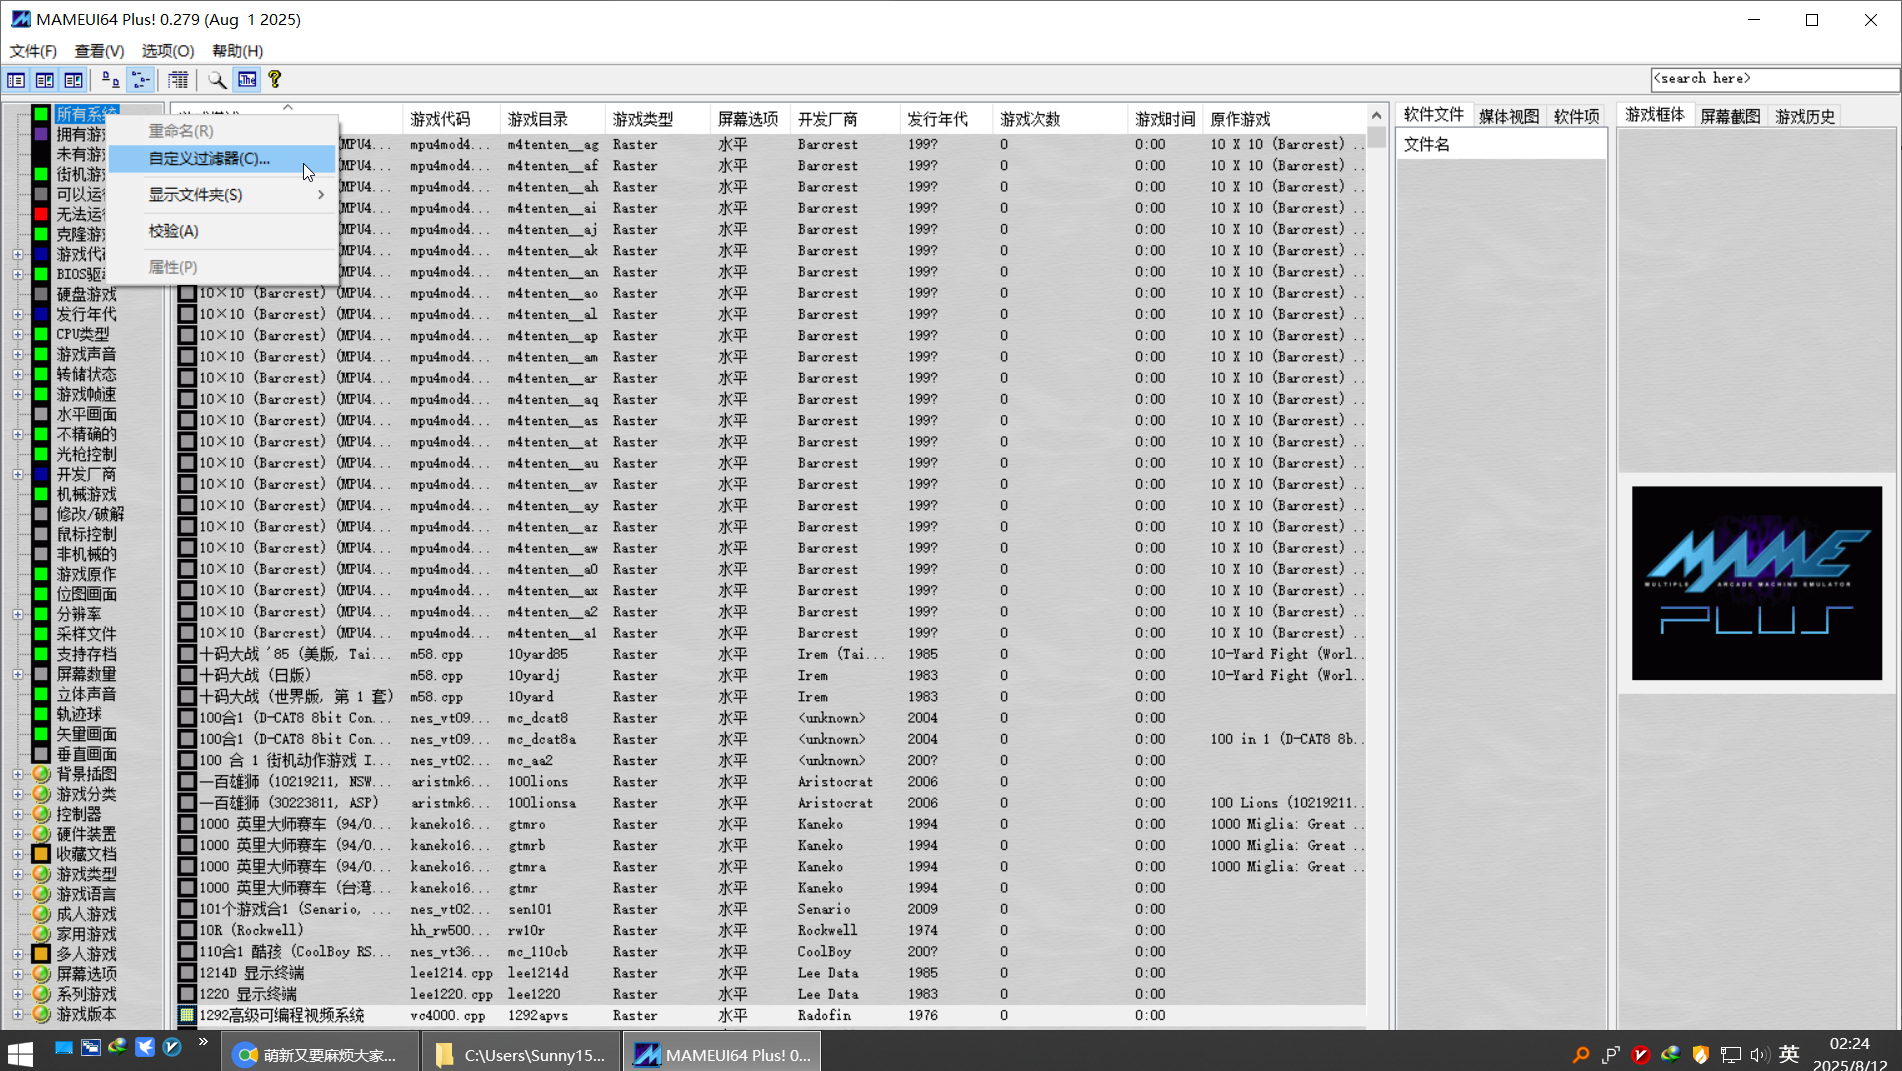Expand the 系列游戏 tree folder
Image resolution: width=1902 pixels, height=1071 pixels.
tap(18, 994)
